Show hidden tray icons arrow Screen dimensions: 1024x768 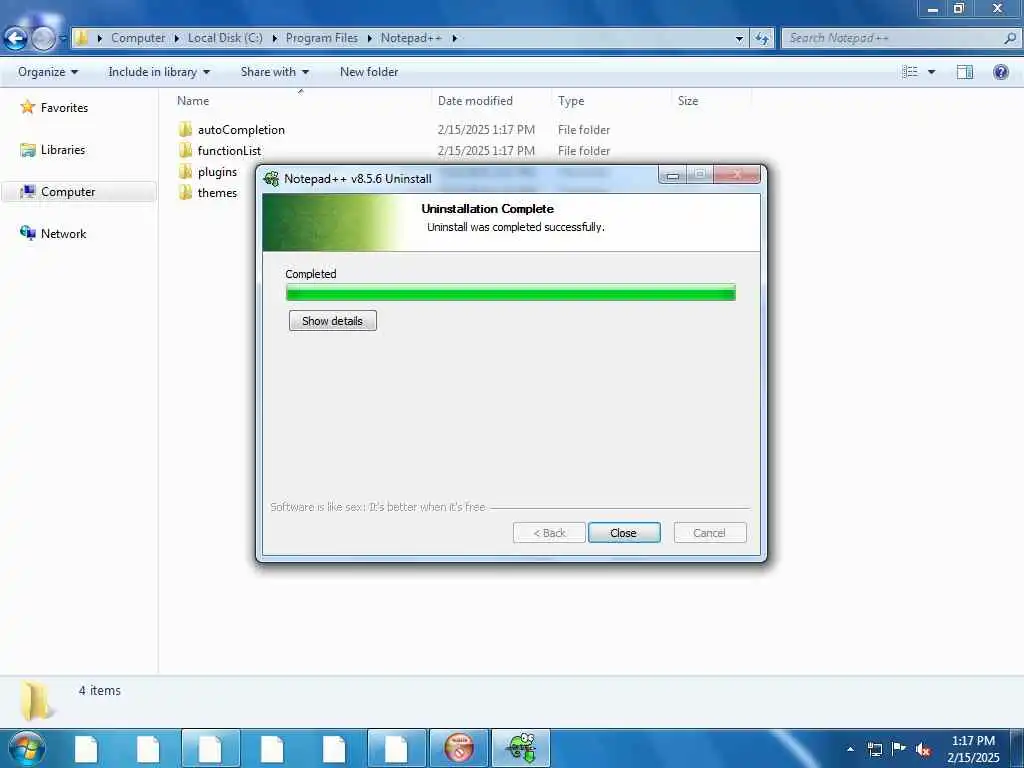(x=850, y=749)
